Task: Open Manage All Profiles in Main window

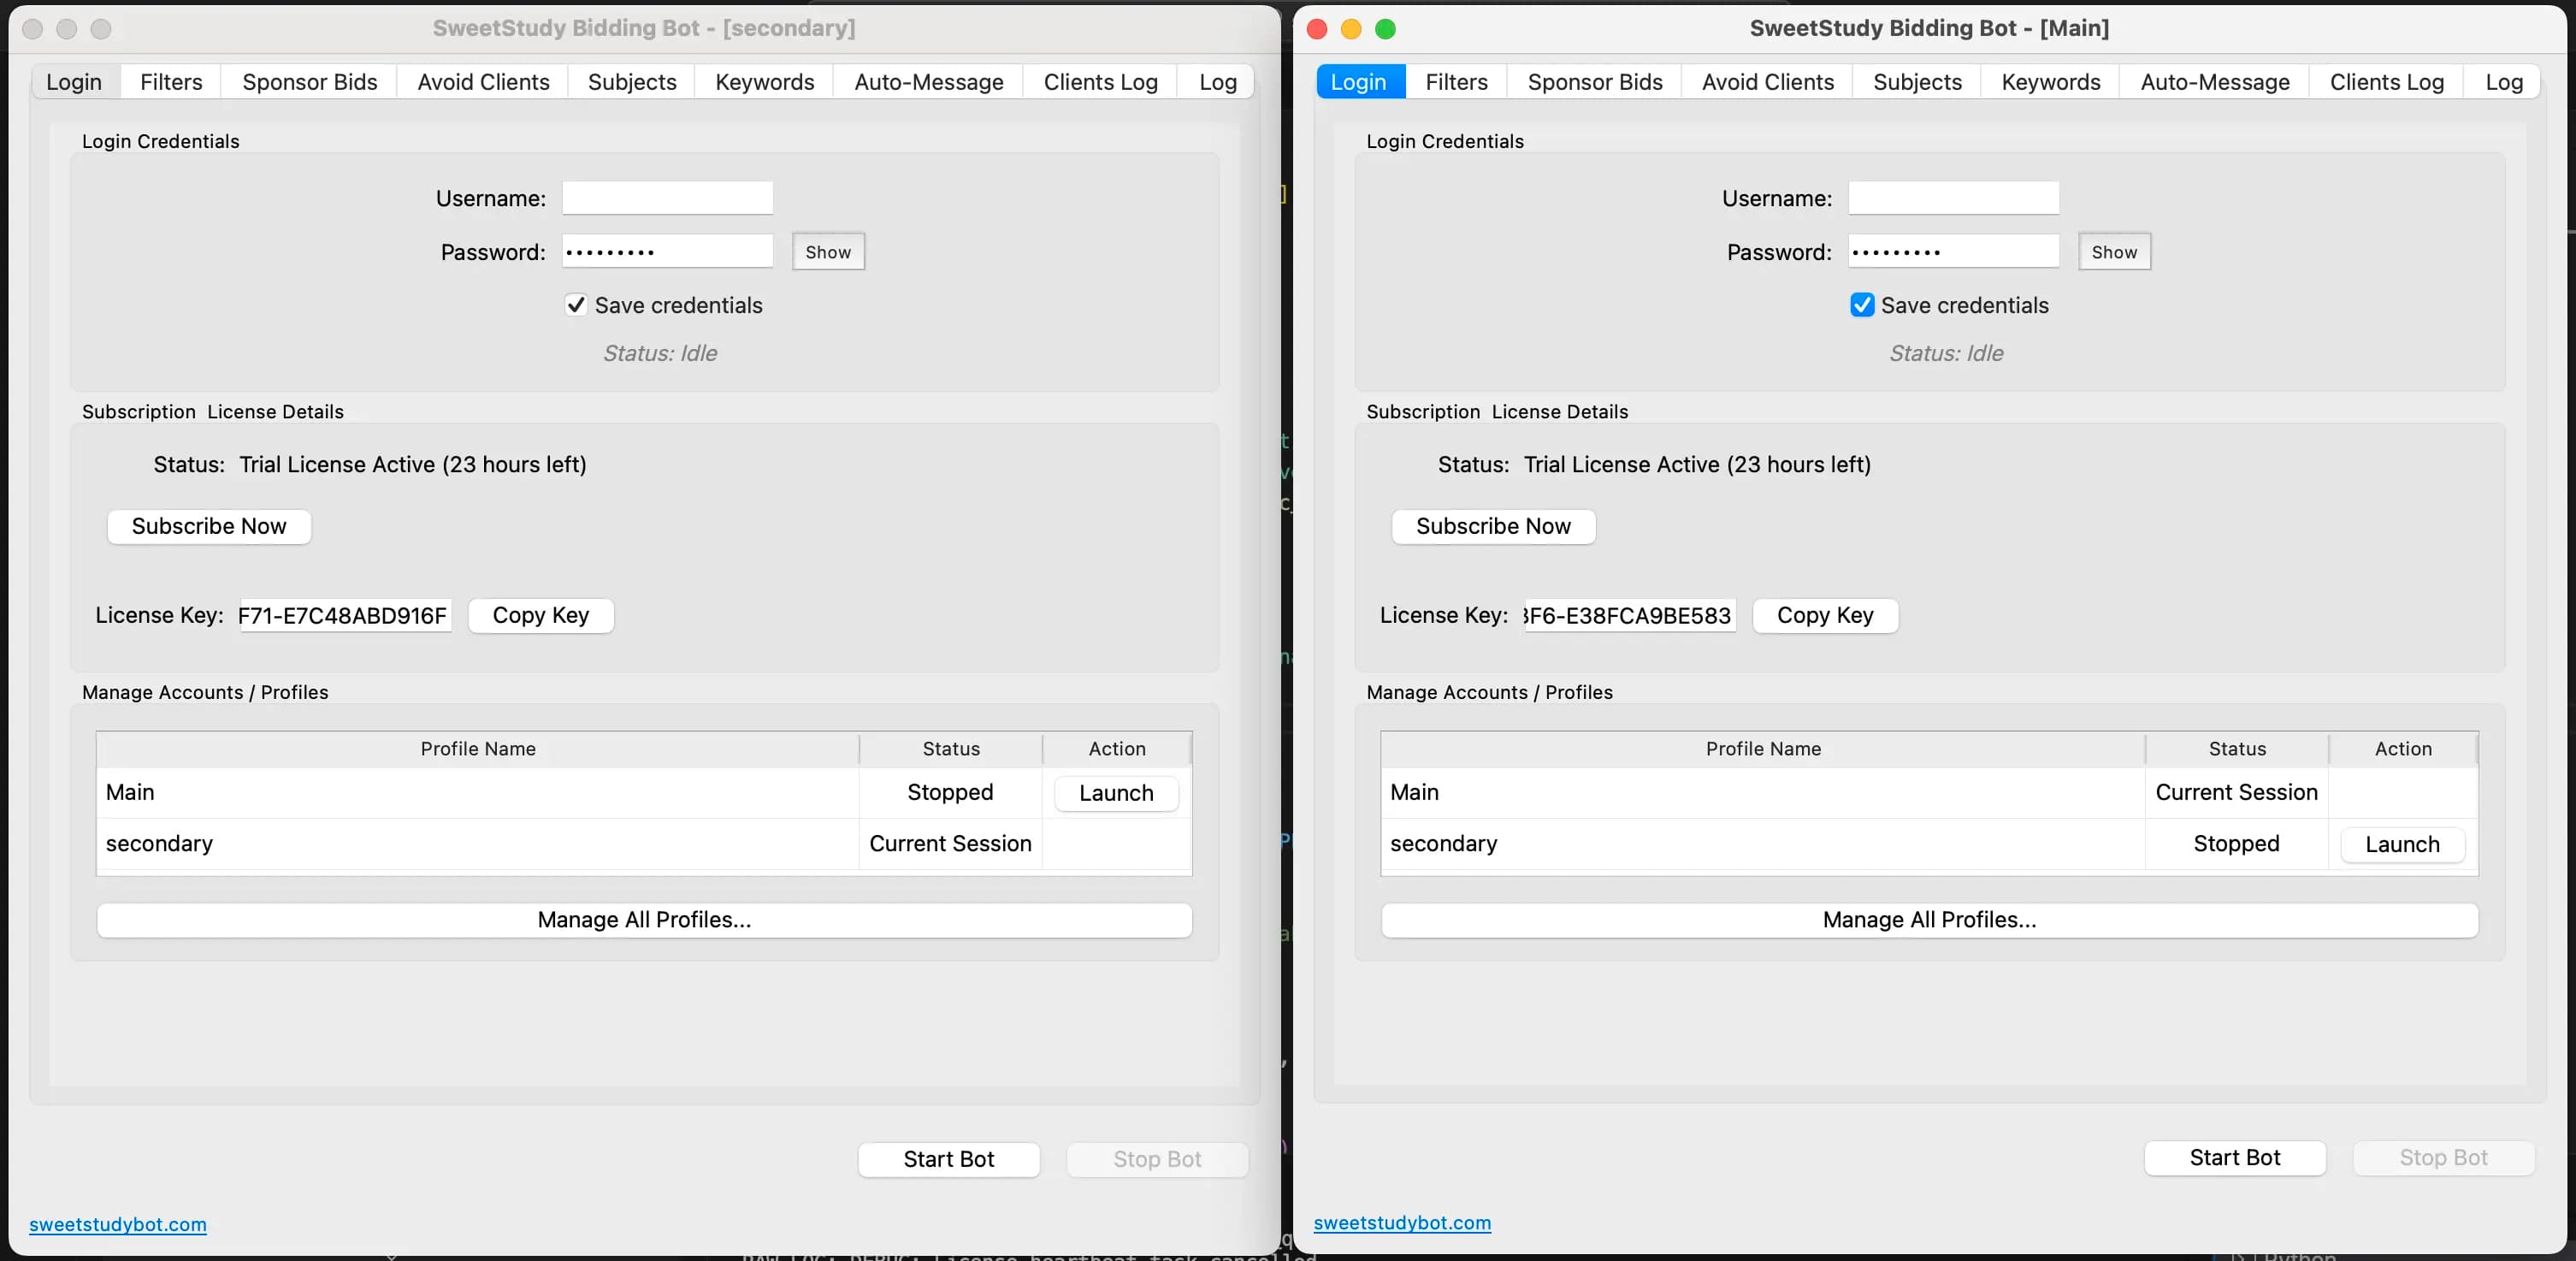Action: [x=1929, y=920]
